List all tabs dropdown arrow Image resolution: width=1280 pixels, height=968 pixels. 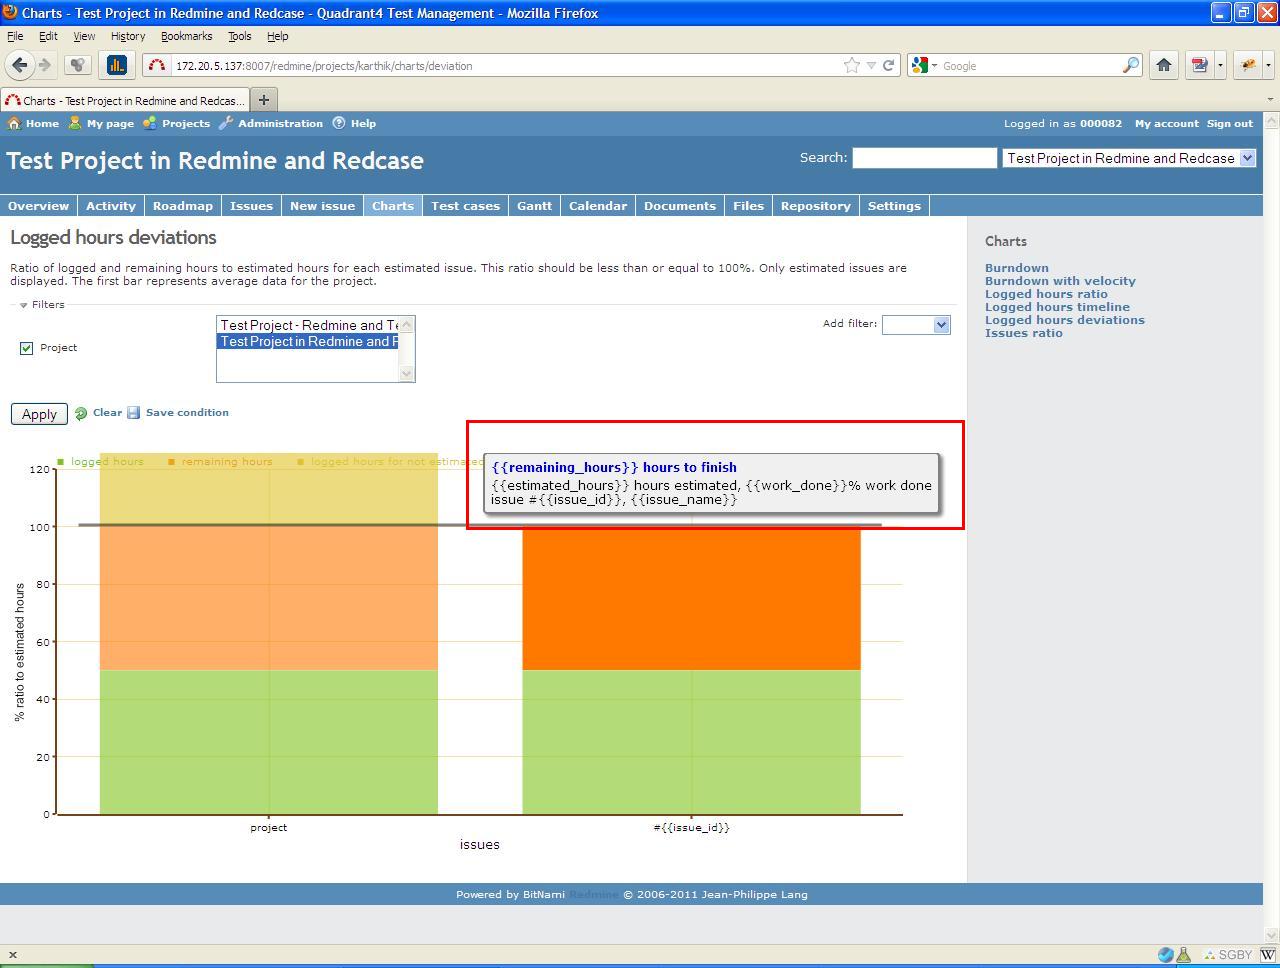coord(1270,100)
